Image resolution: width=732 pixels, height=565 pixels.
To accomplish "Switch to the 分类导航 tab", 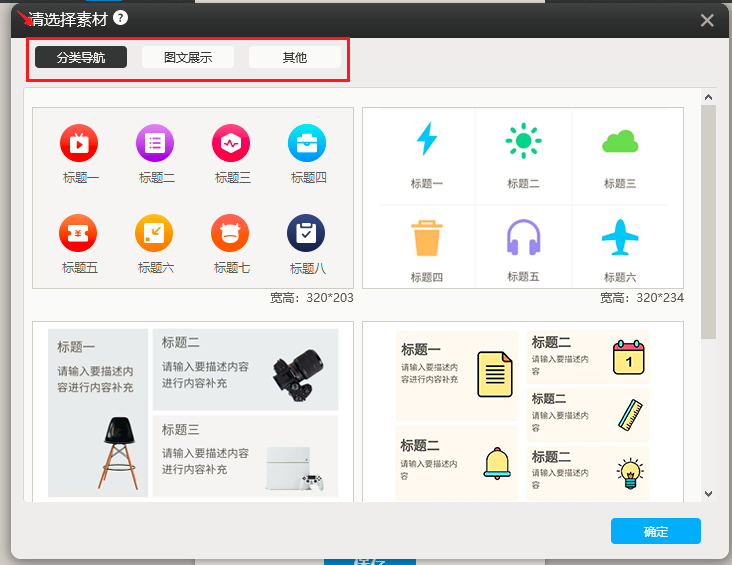I will 81,57.
